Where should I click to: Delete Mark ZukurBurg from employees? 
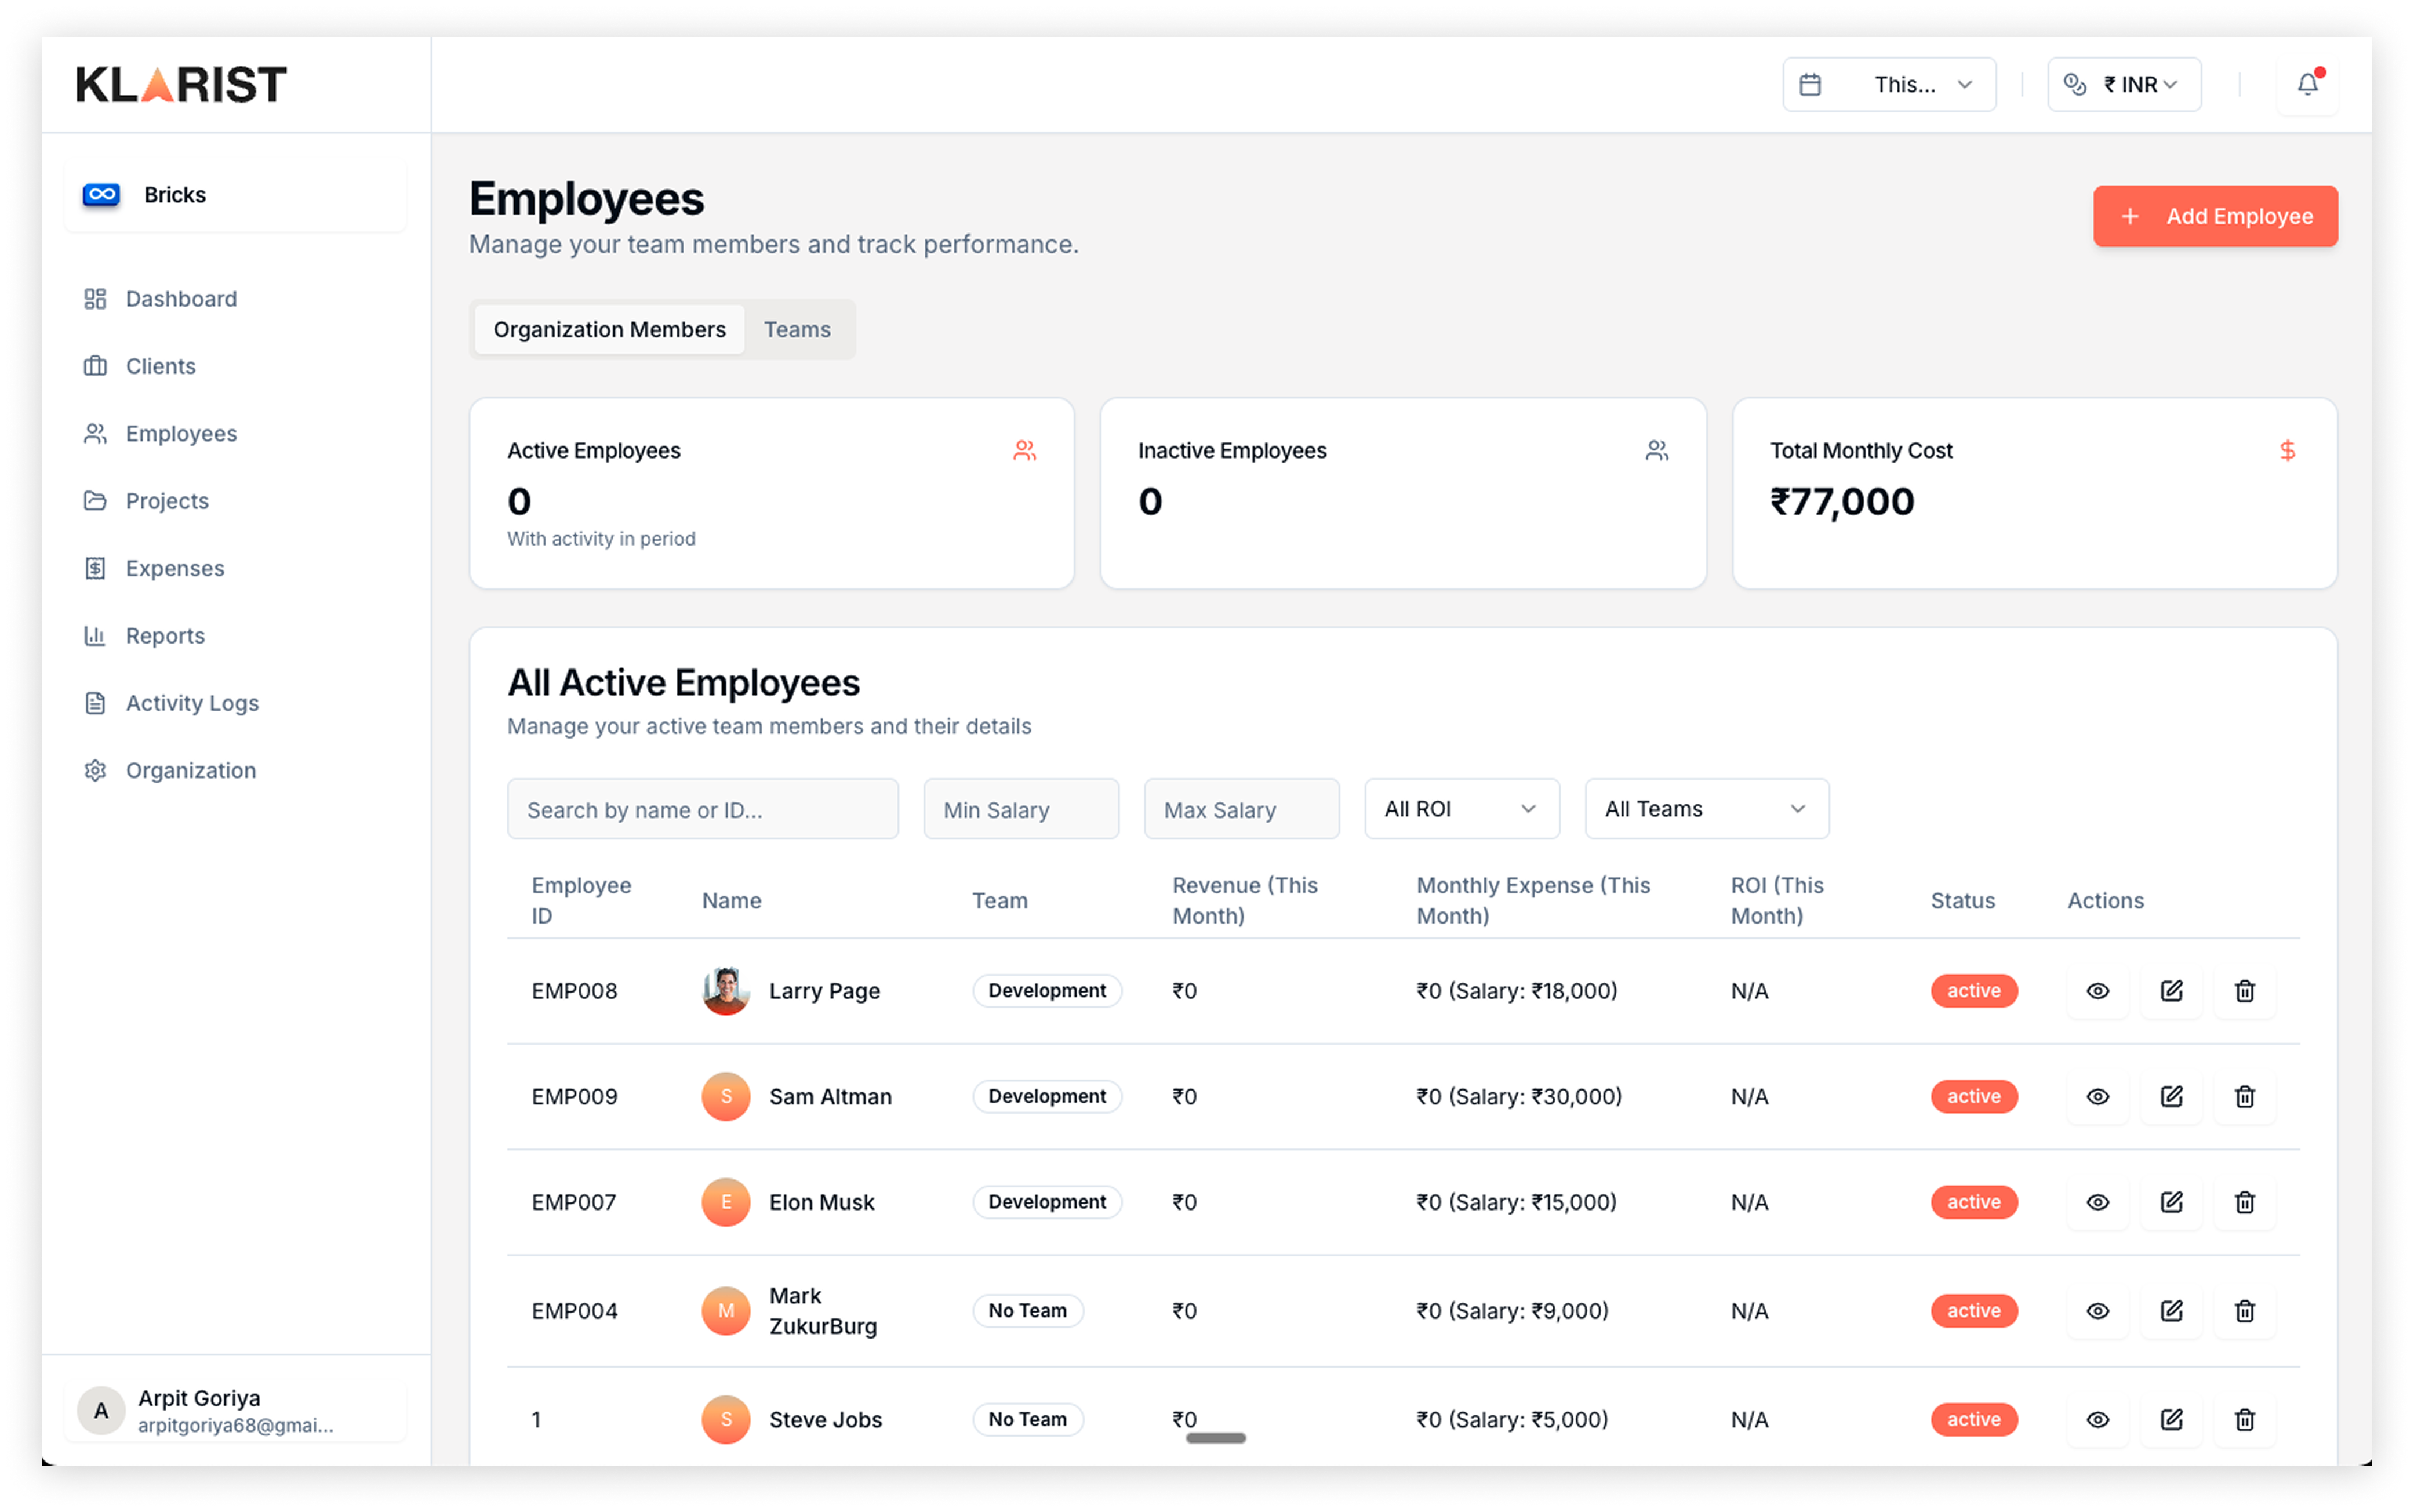pos(2244,1311)
